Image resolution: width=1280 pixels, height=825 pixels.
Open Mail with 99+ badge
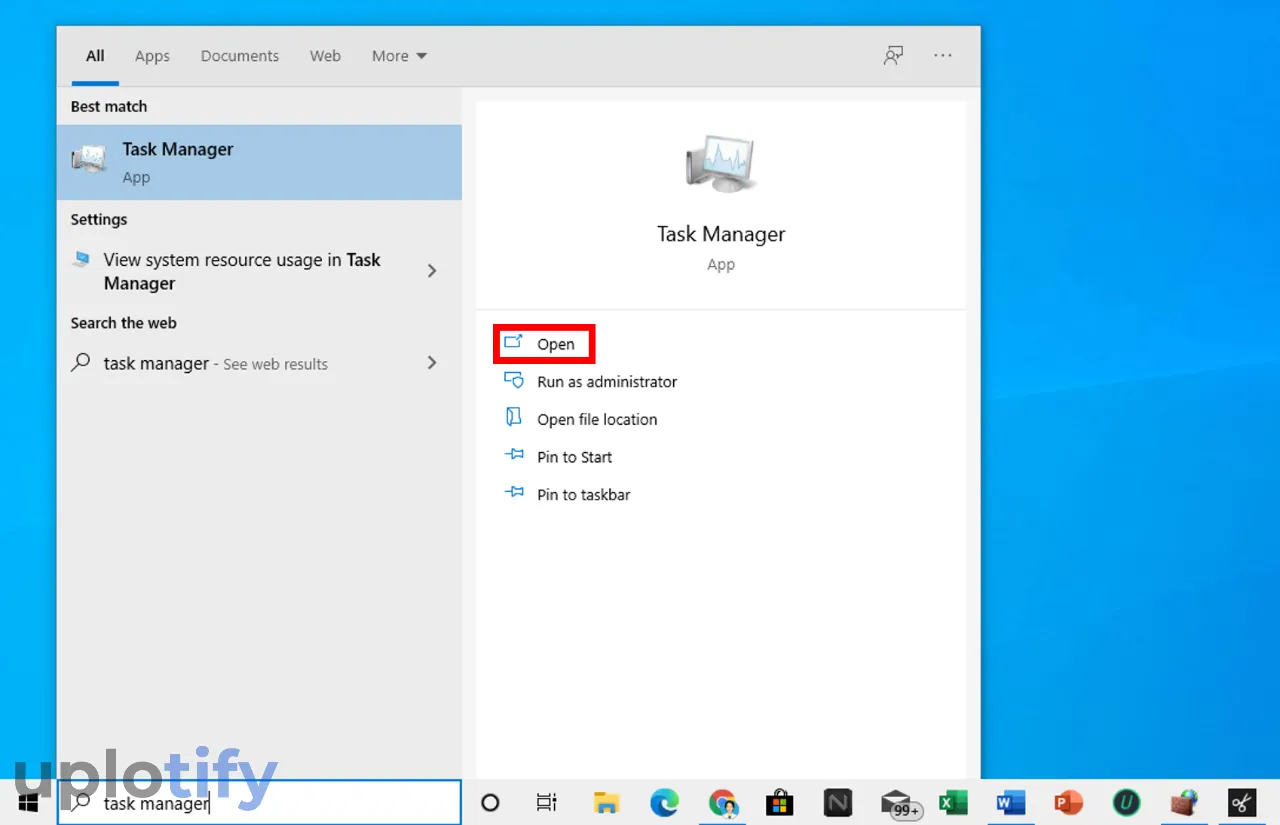click(x=899, y=803)
